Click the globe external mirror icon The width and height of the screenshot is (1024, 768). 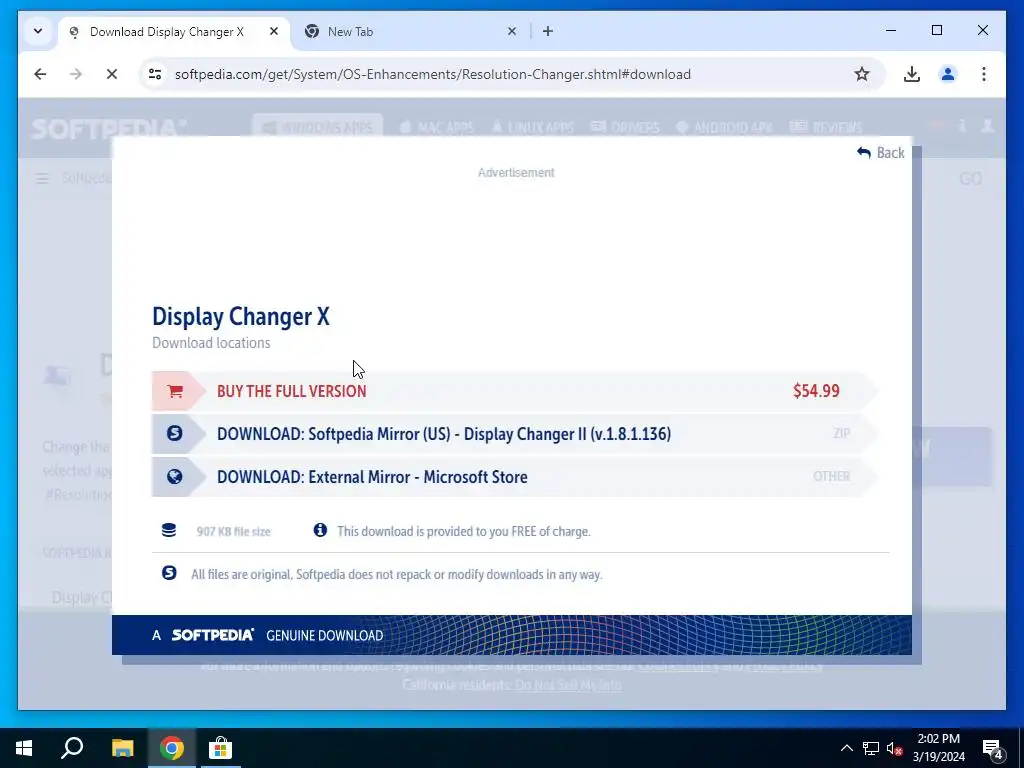pos(174,477)
